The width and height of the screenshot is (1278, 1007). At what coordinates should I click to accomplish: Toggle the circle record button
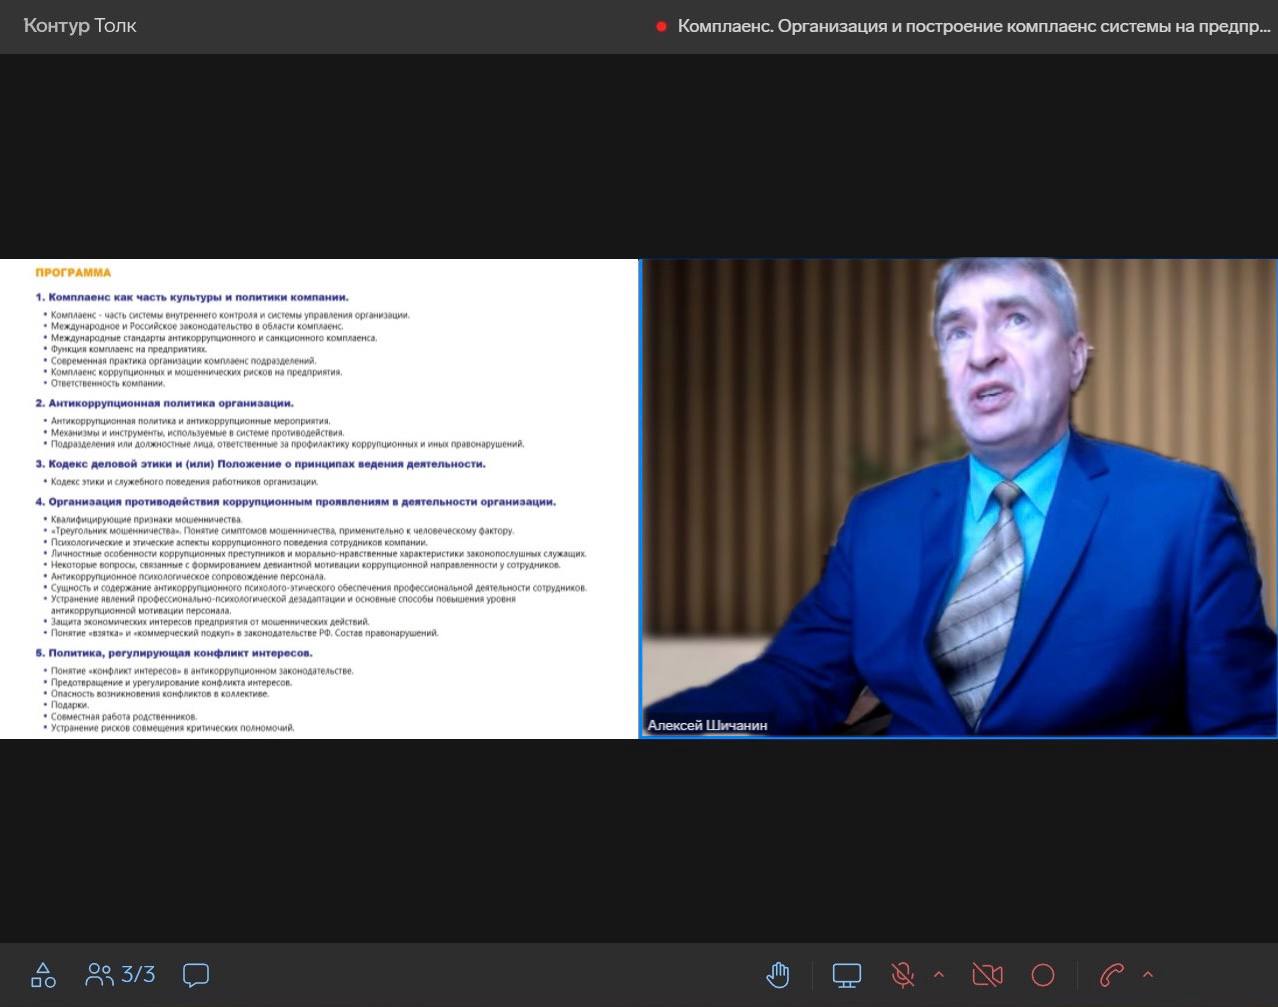[1043, 975]
